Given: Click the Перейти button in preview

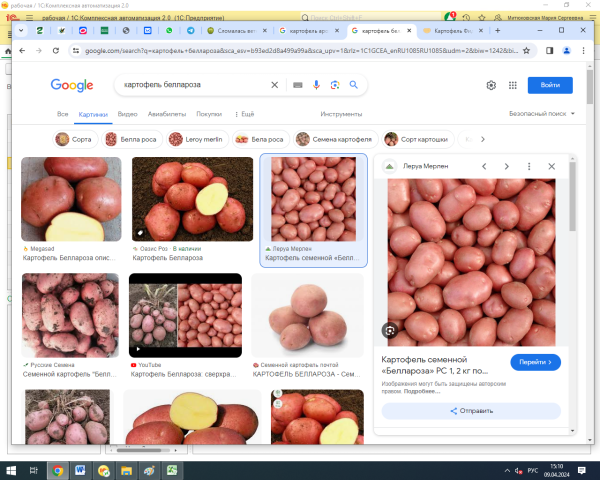Looking at the screenshot, I should [x=535, y=362].
